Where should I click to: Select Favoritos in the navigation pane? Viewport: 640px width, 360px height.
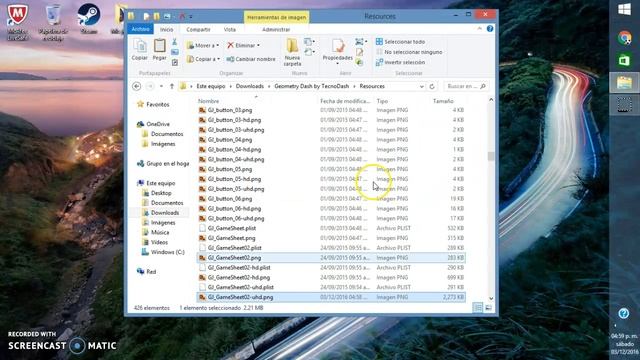(x=153, y=104)
